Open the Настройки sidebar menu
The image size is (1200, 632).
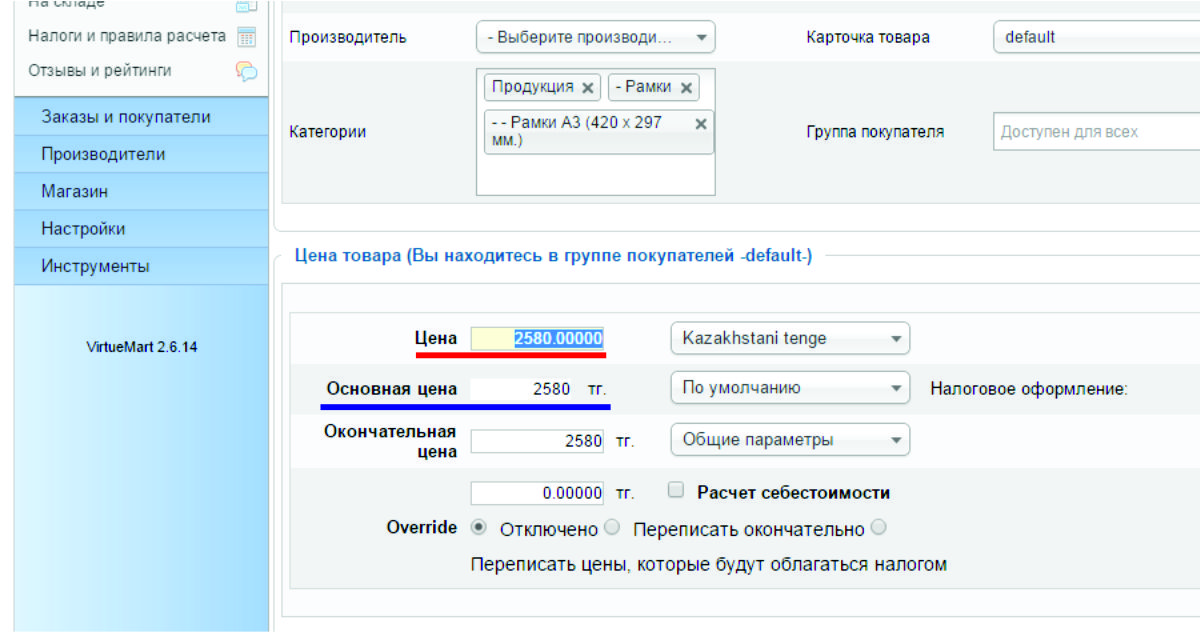tap(83, 228)
